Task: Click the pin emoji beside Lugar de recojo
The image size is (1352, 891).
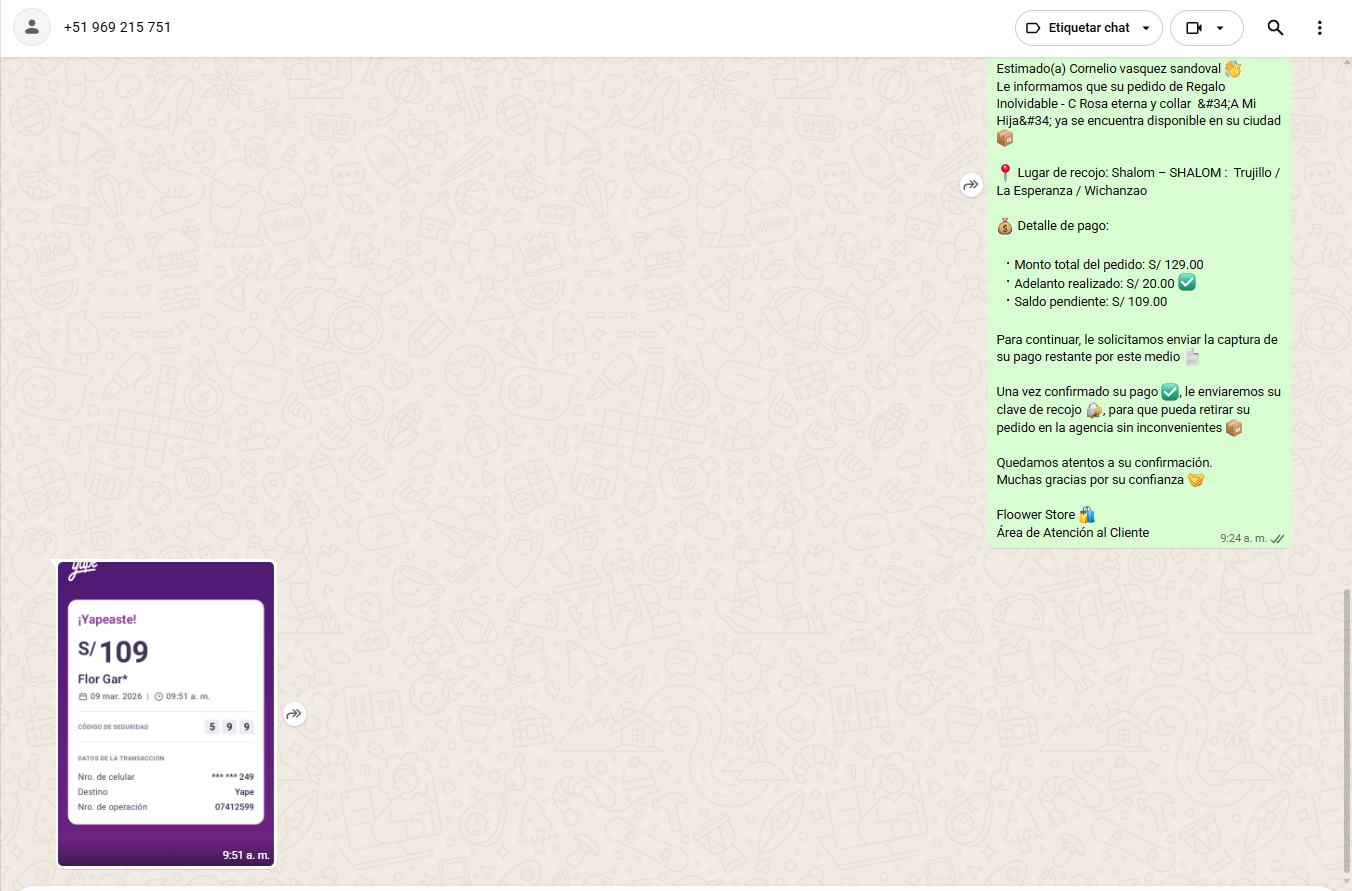Action: click(x=1005, y=173)
